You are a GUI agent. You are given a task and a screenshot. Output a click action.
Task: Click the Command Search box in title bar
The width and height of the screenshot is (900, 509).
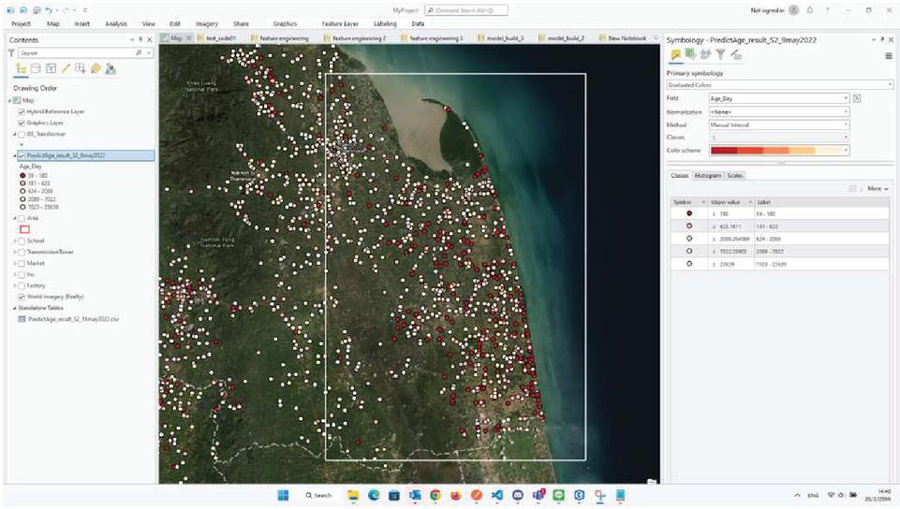point(466,10)
